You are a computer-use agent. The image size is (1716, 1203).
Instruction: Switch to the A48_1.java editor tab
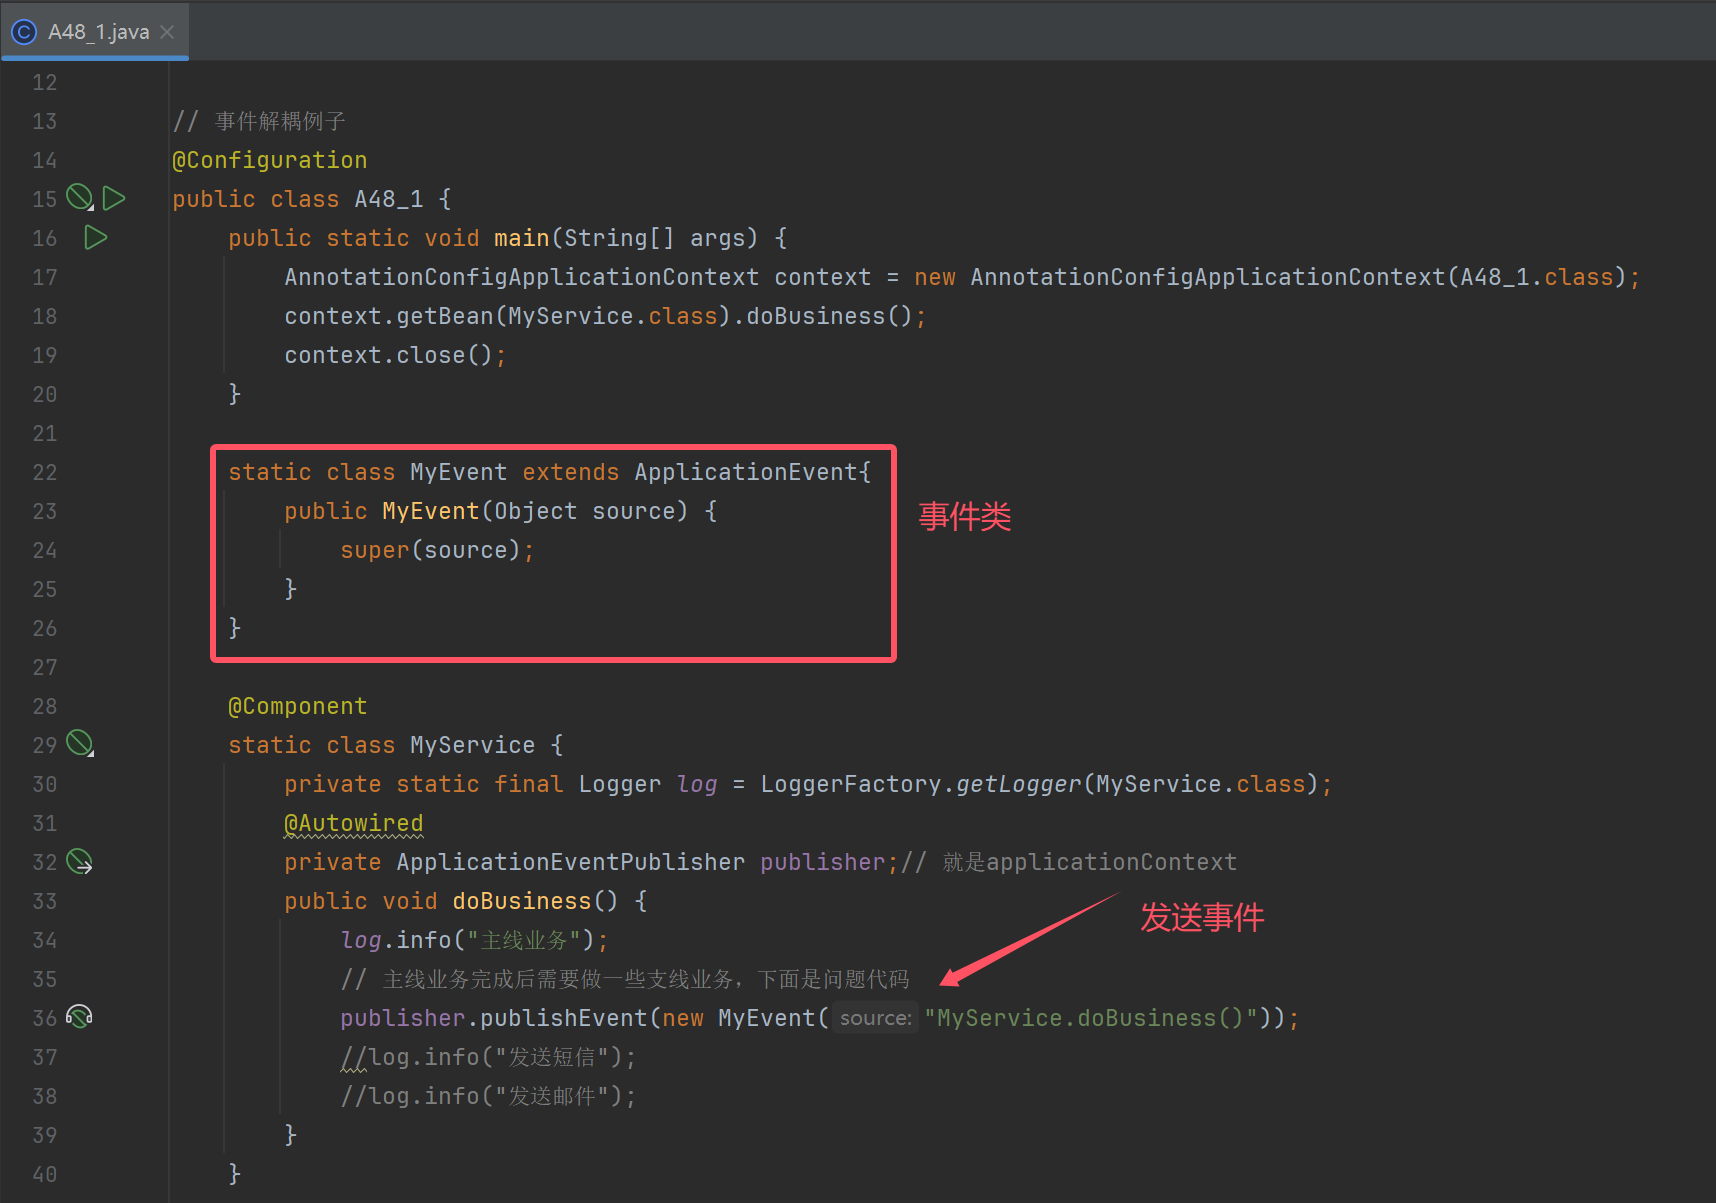95,32
